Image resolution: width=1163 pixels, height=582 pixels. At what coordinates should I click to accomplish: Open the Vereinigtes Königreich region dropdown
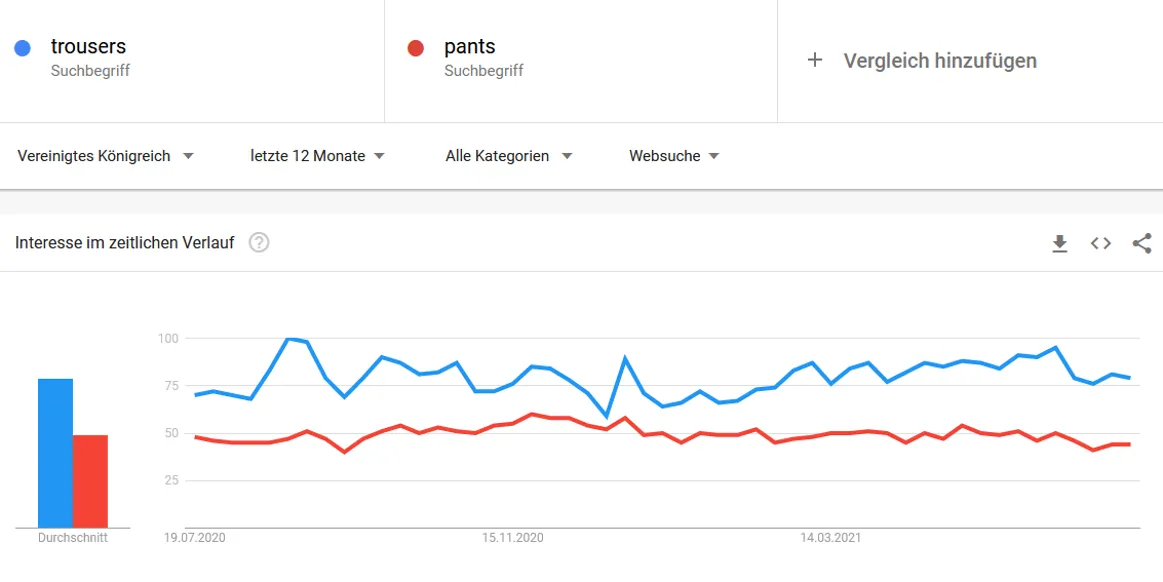tap(105, 156)
